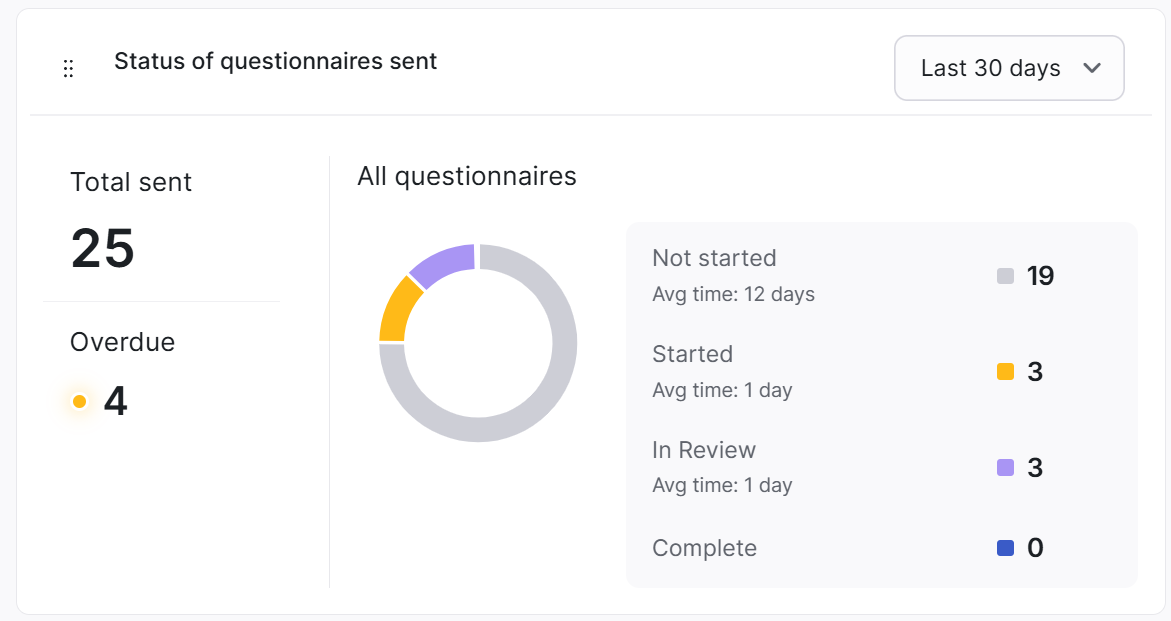
Task: Click the Started status label
Action: tap(692, 354)
